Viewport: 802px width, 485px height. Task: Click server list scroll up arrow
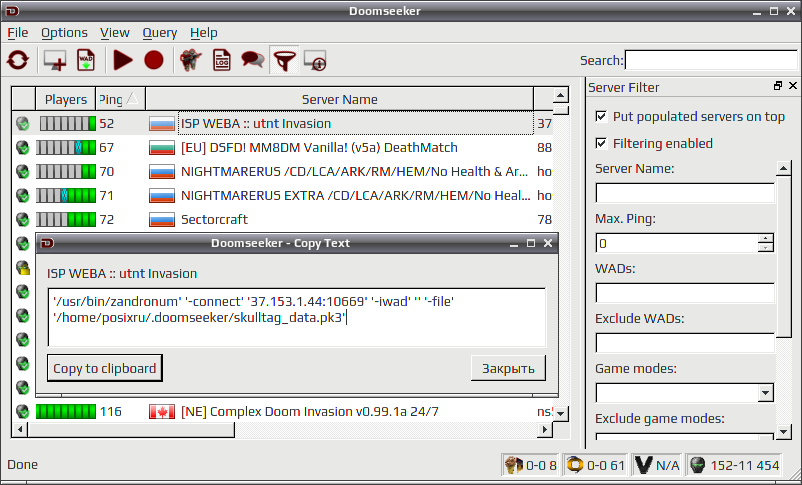pyautogui.click(x=561, y=95)
